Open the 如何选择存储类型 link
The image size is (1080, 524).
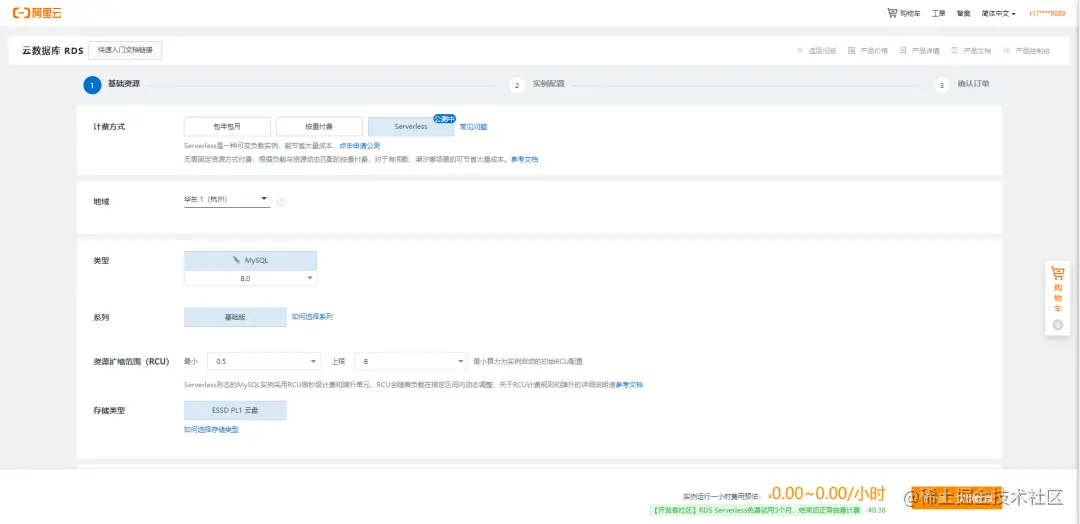(x=211, y=429)
